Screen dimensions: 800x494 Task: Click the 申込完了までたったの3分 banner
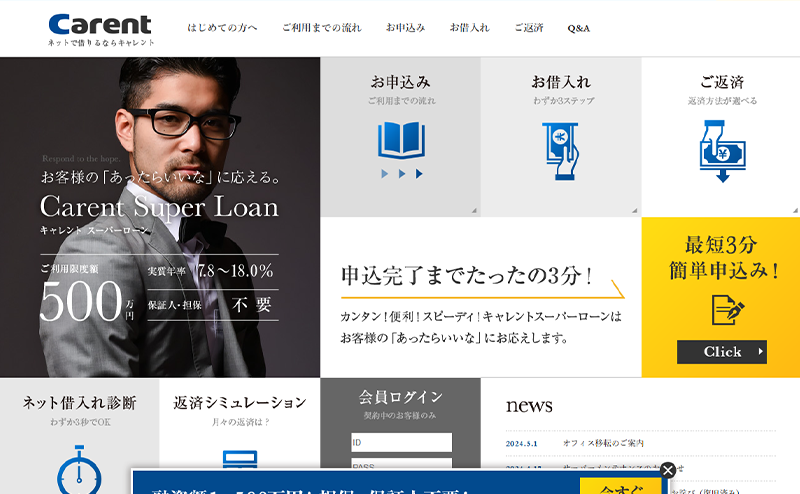(480, 297)
